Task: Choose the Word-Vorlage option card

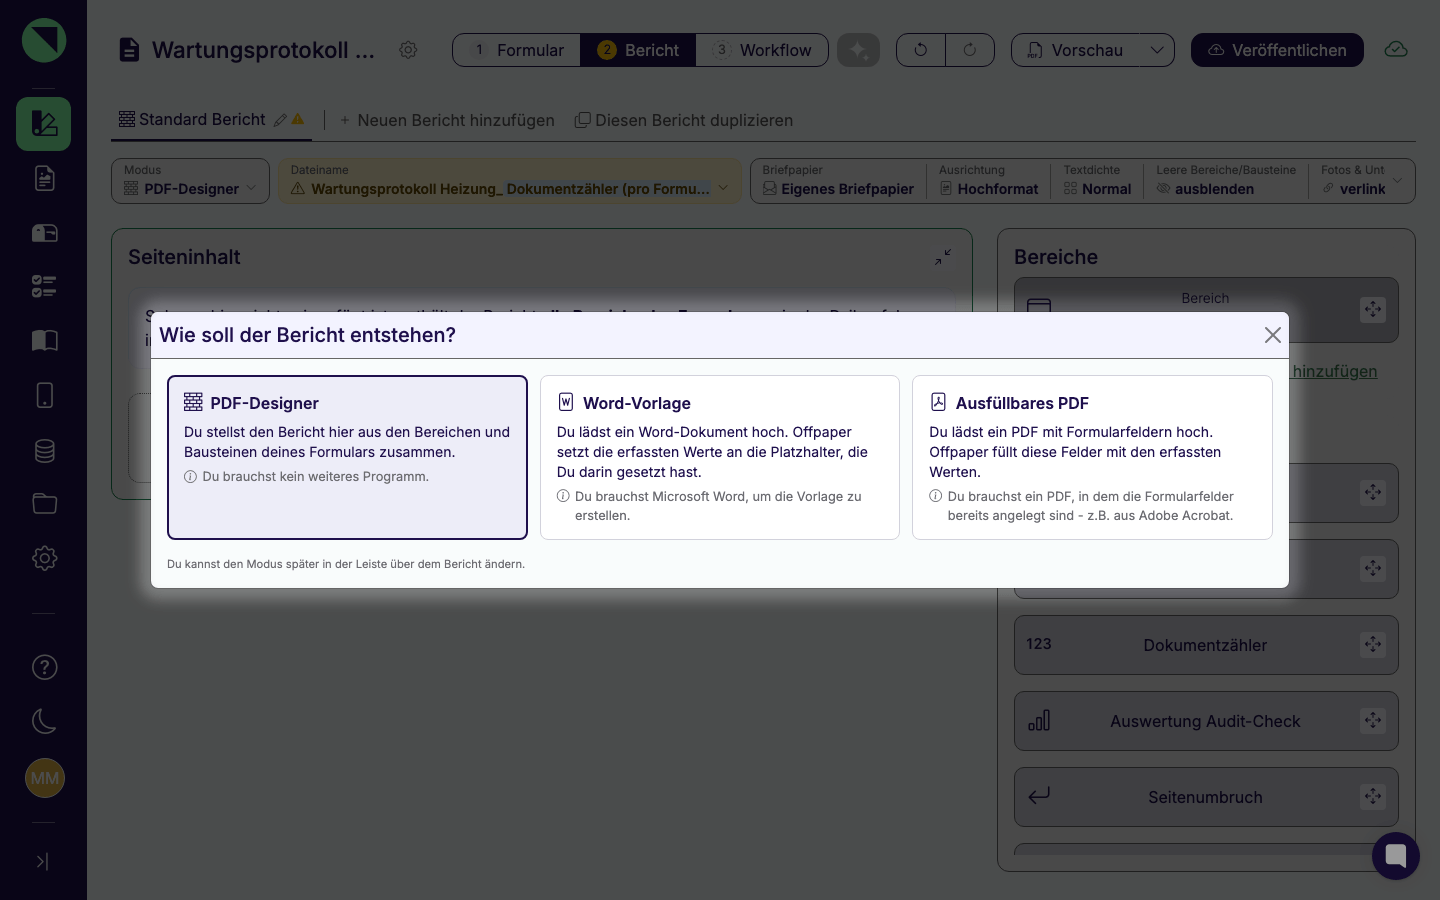Action: (720, 457)
